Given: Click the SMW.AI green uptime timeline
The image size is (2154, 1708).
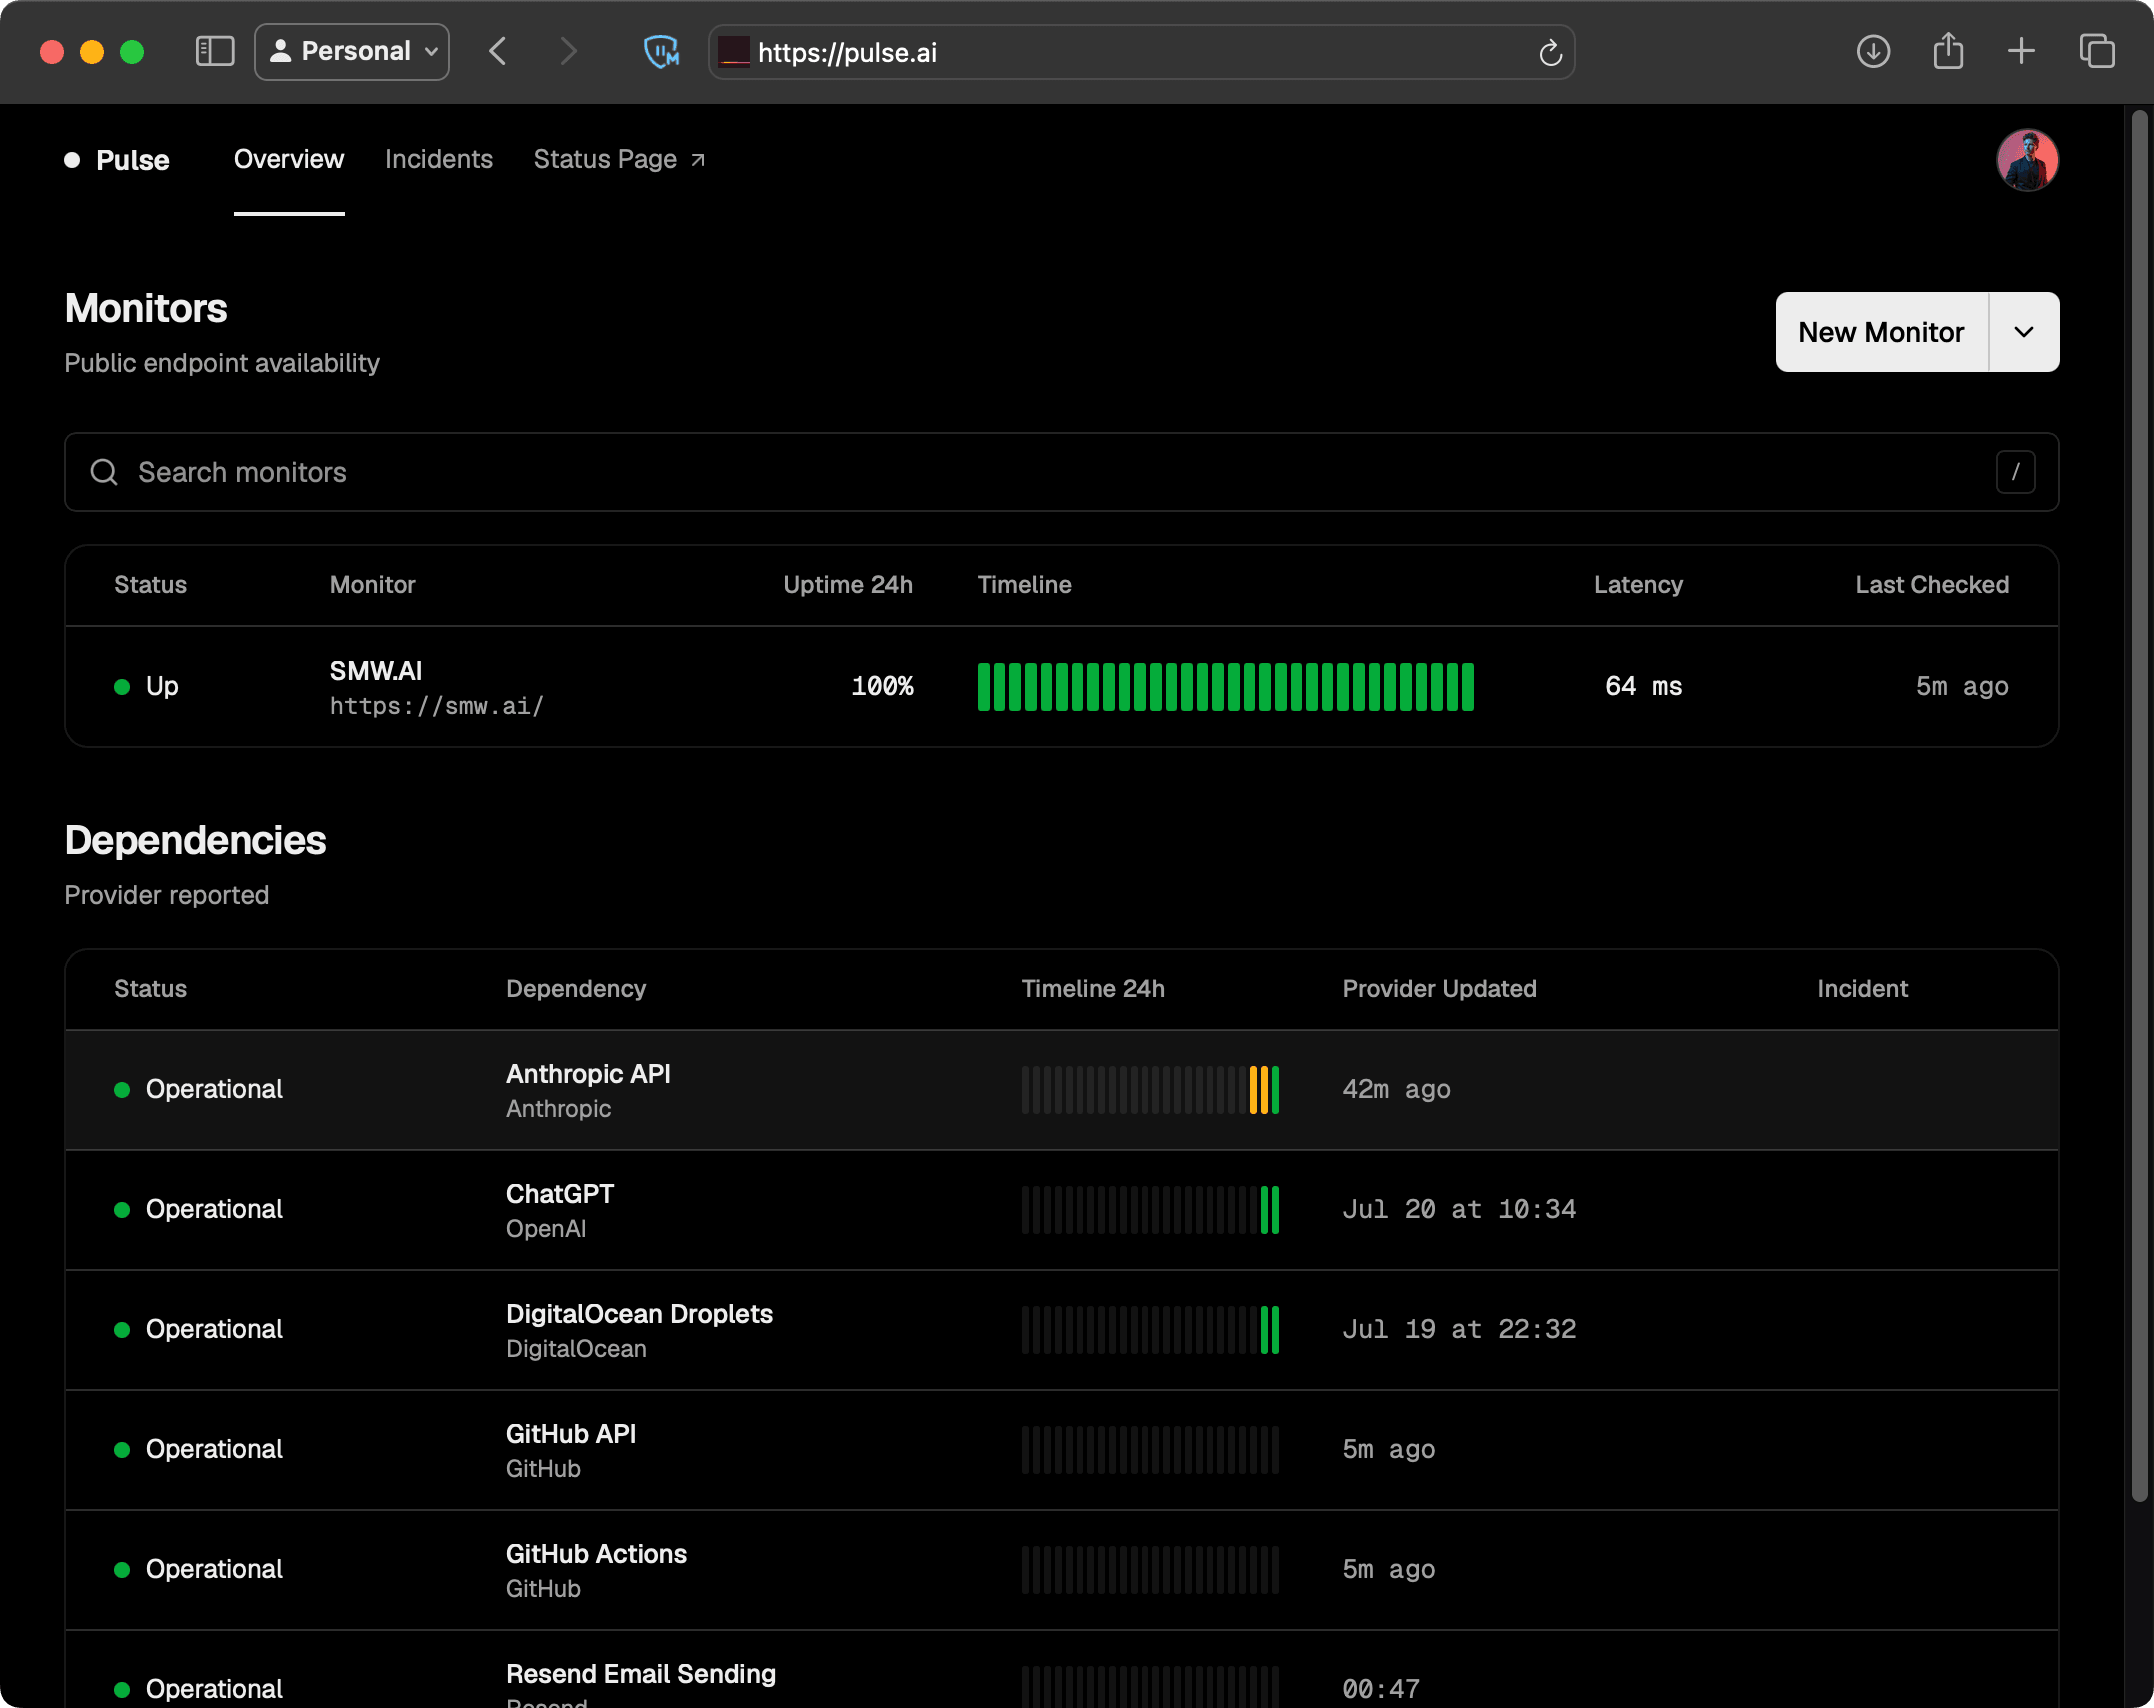Looking at the screenshot, I should [x=1226, y=687].
